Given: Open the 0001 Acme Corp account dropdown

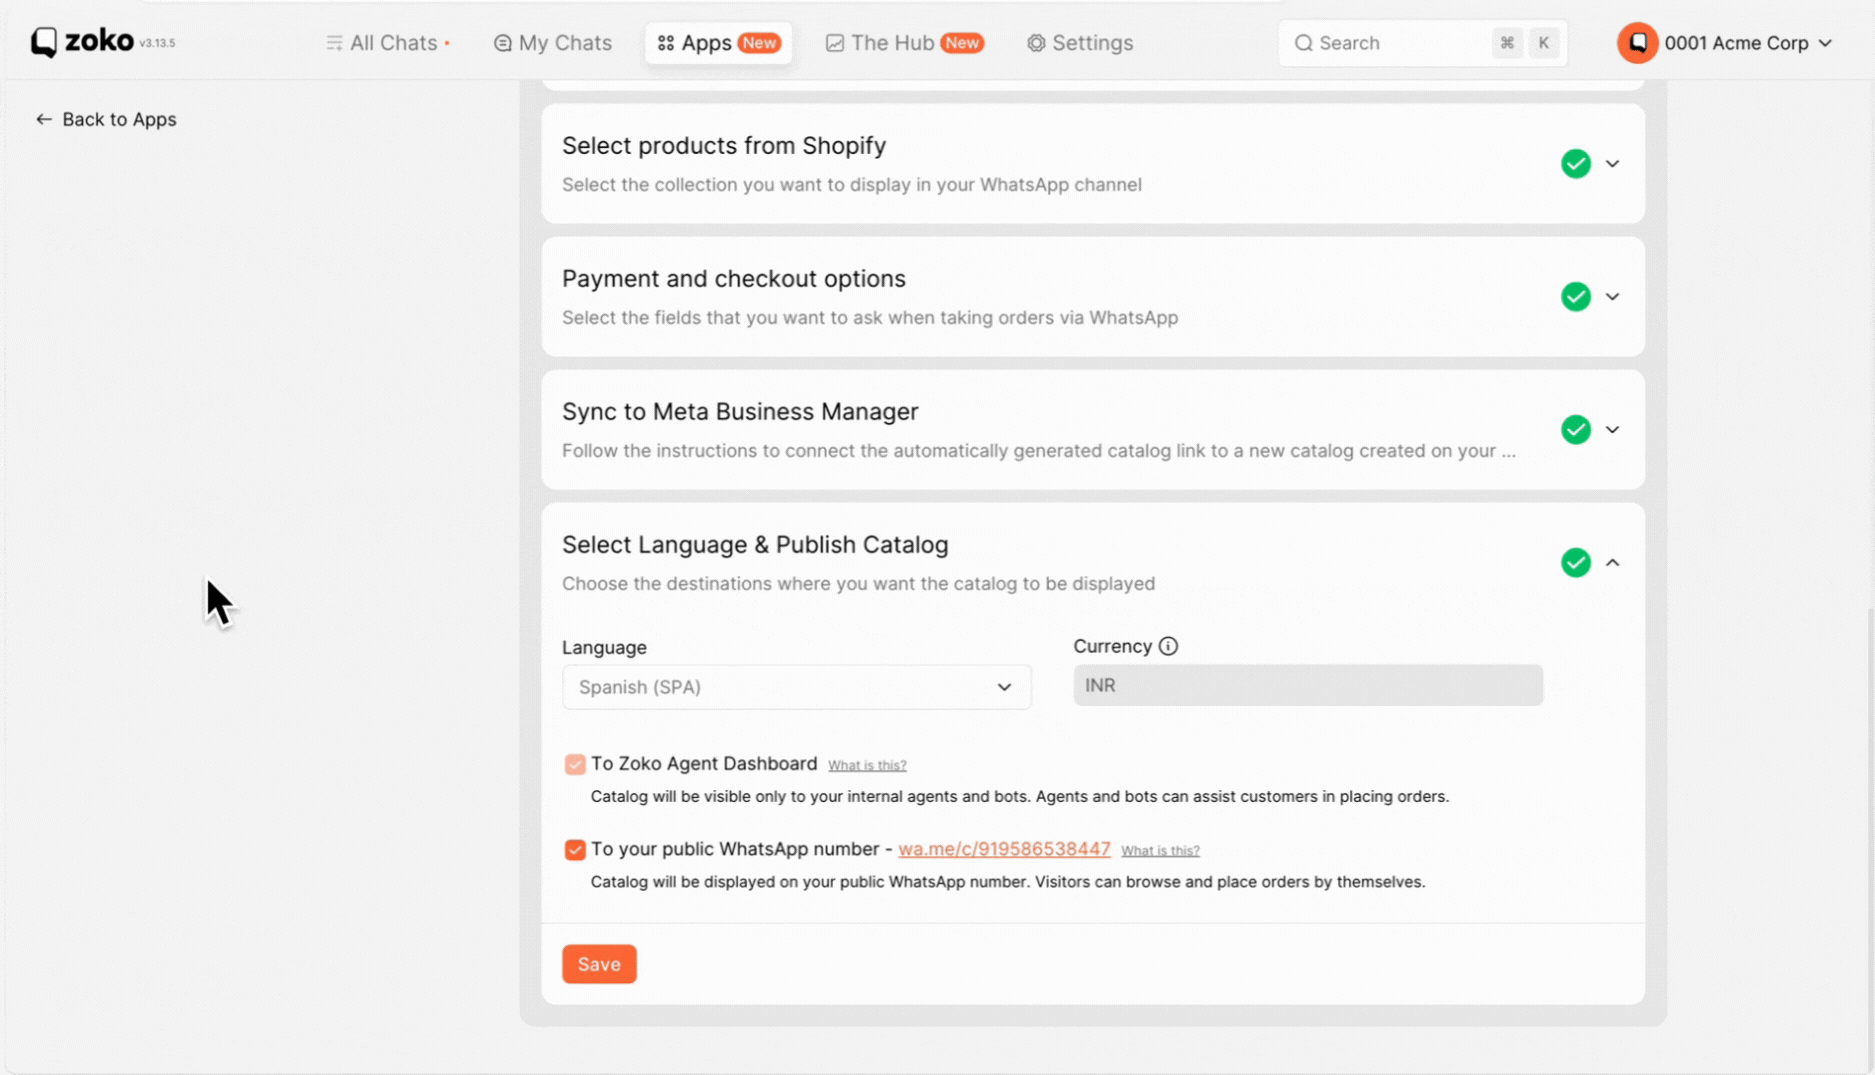Looking at the screenshot, I should tap(1726, 43).
